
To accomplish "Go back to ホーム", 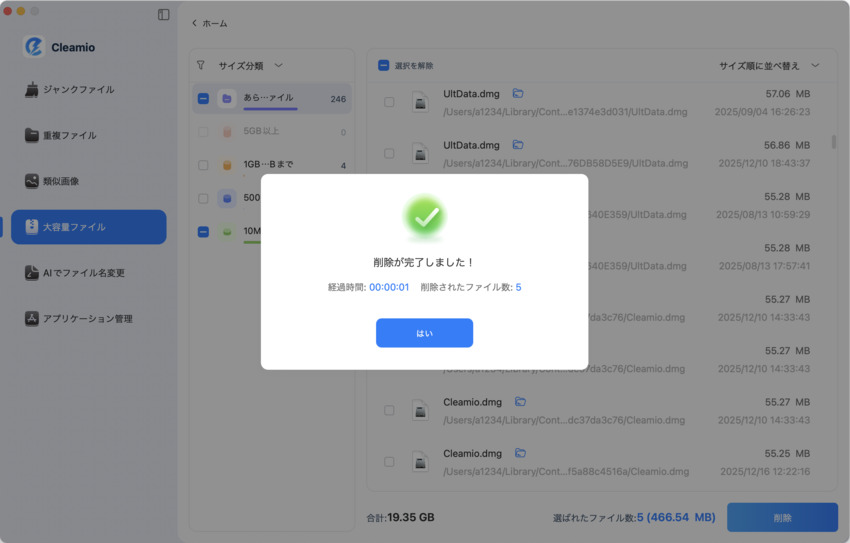I will coord(210,23).
